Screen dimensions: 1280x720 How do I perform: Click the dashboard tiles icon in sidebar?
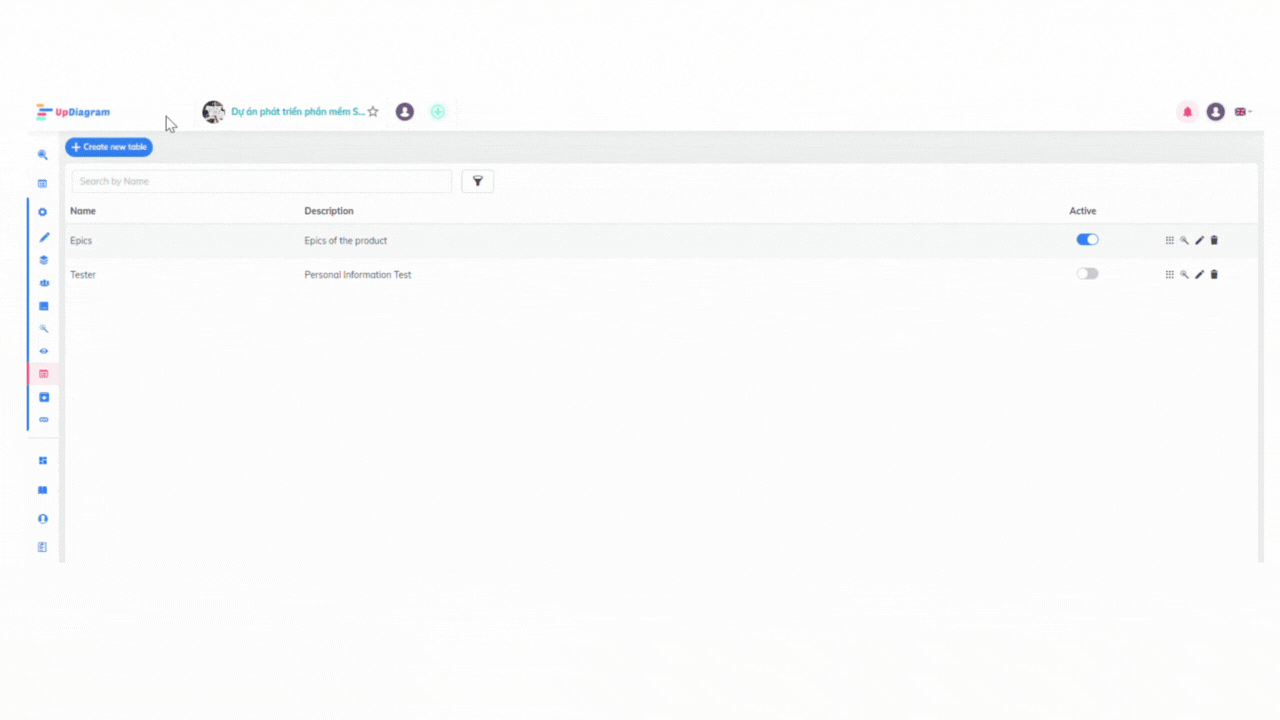coord(43,461)
